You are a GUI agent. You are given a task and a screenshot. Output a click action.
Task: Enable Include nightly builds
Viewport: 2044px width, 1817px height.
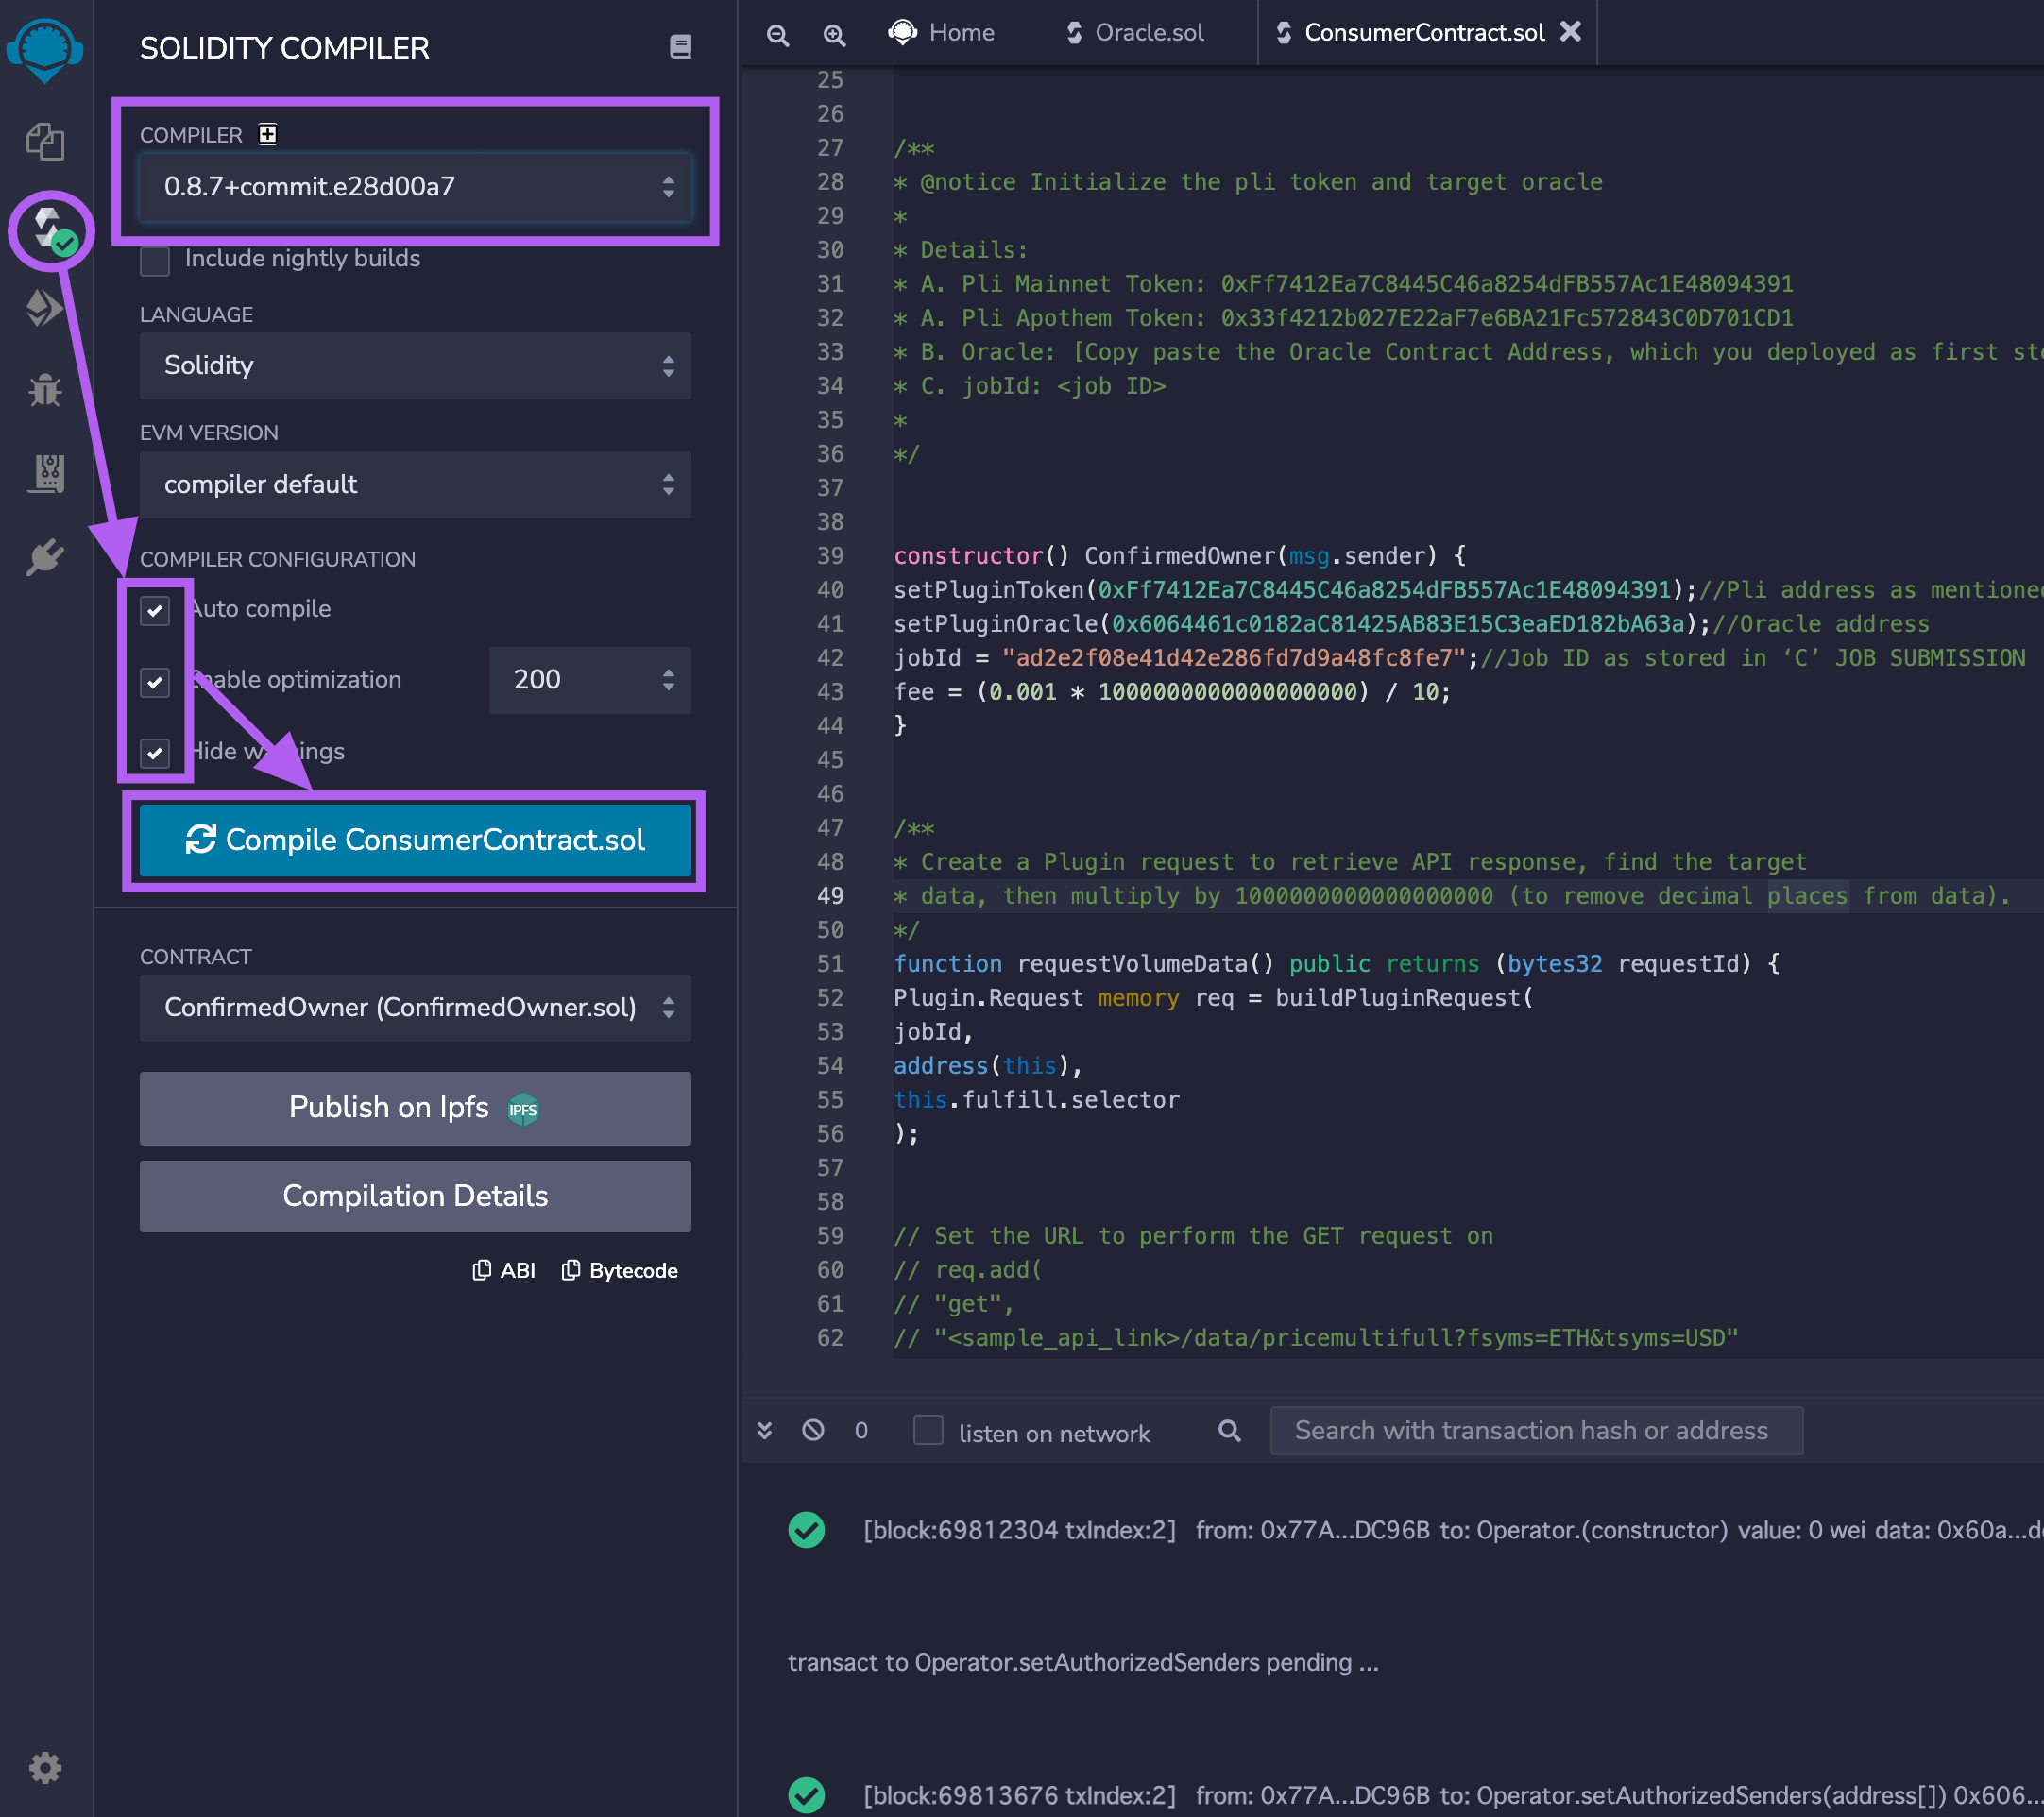155,261
